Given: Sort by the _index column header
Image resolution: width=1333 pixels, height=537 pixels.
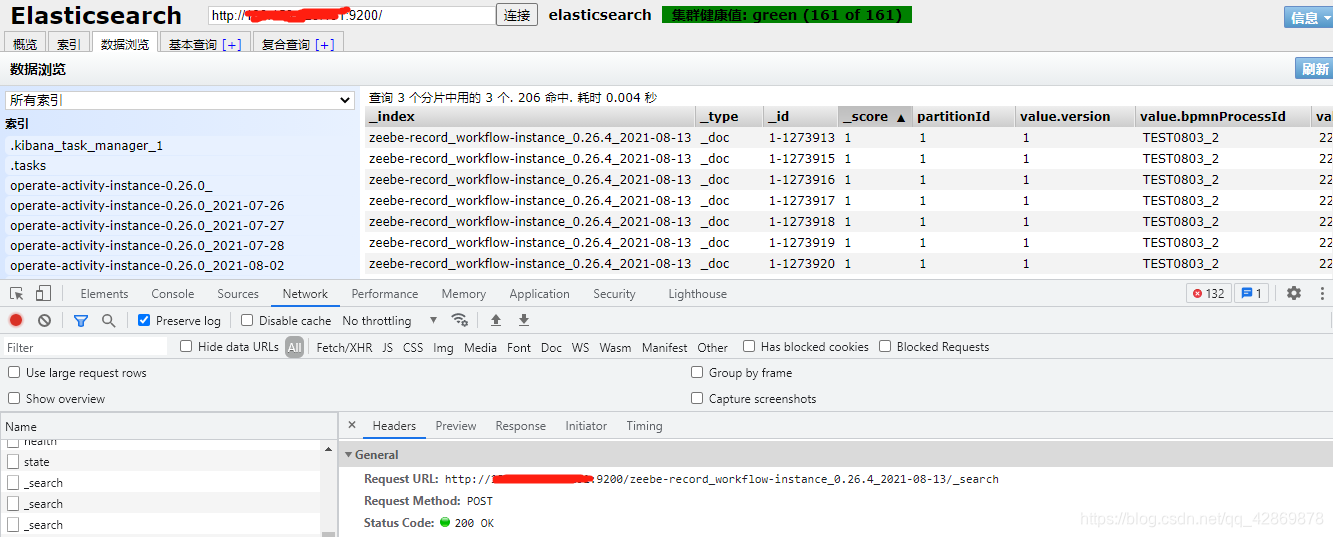Looking at the screenshot, I should click(530, 116).
